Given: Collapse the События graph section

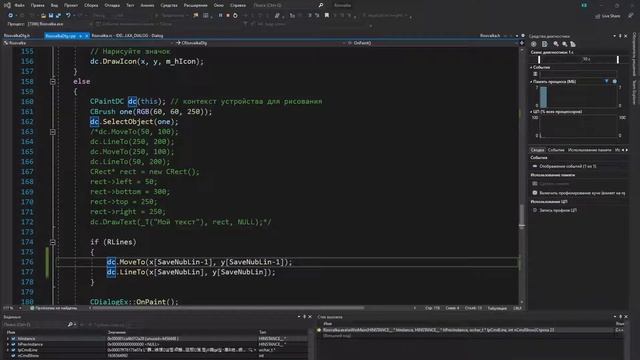Looking at the screenshot, I should pyautogui.click(x=531, y=67).
